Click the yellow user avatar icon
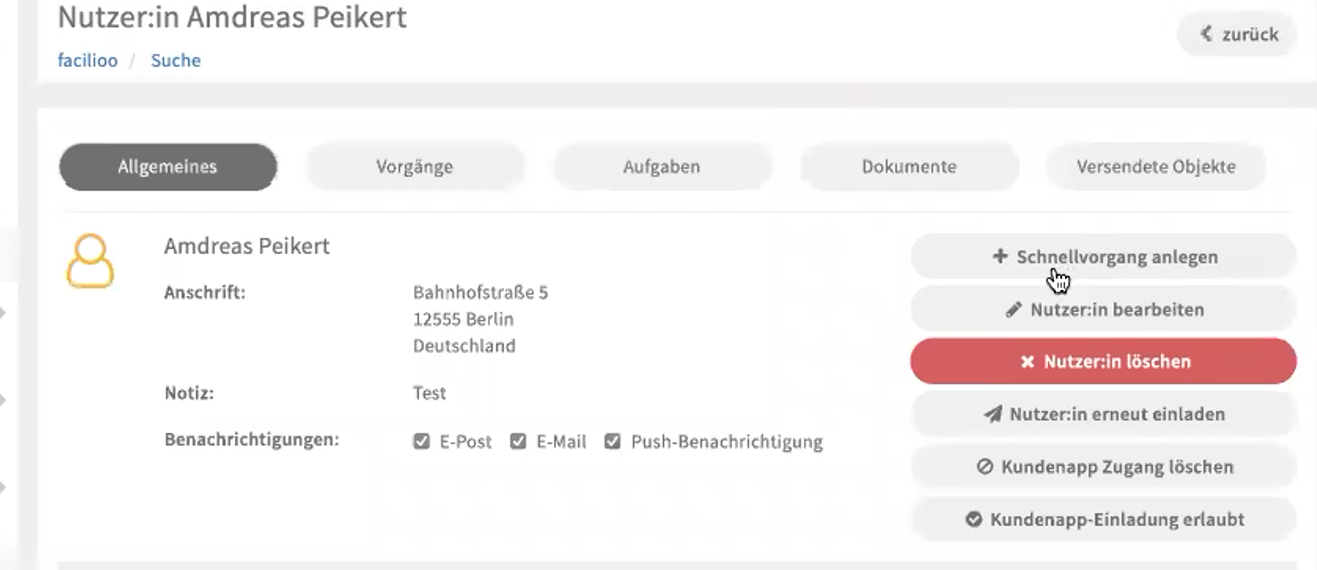Viewport: 1317px width, 570px height. 90,261
